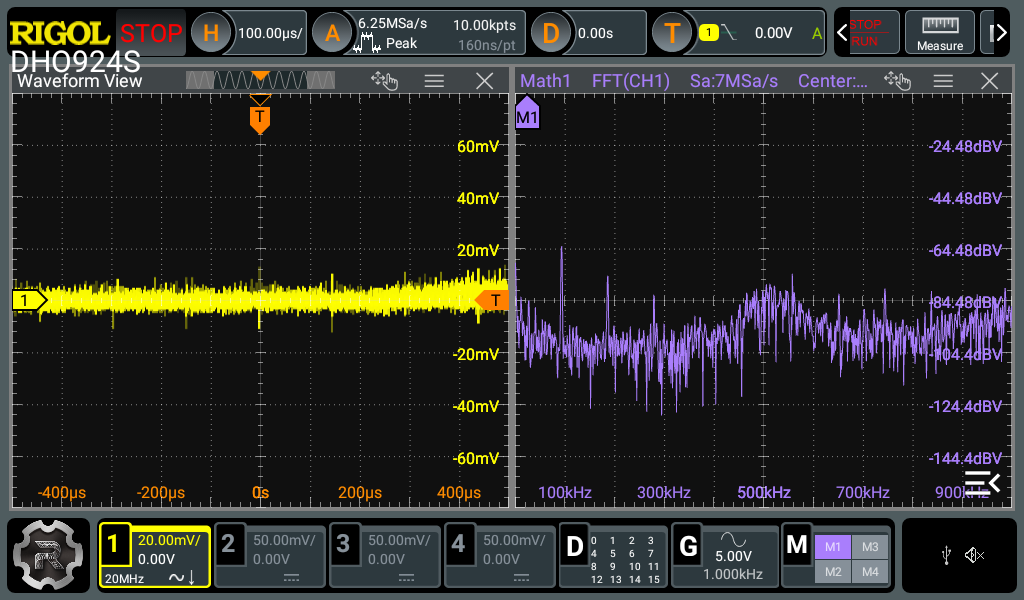1024x600 pixels.
Task: Open the Math1 window hamburger menu
Action: [941, 81]
